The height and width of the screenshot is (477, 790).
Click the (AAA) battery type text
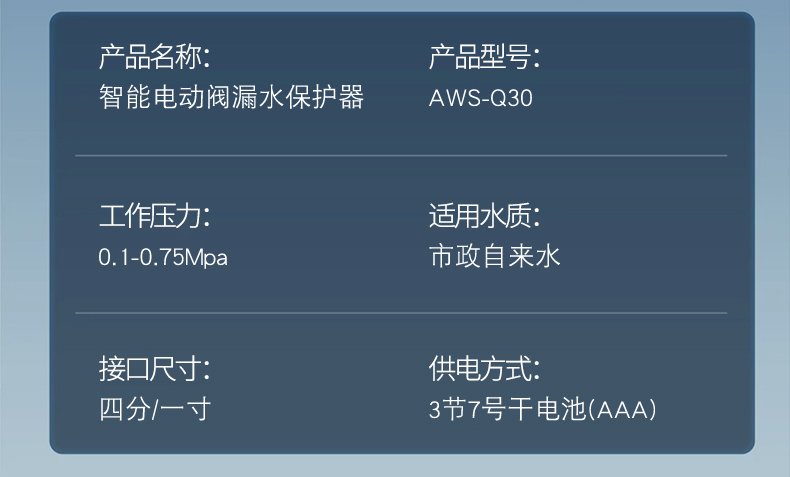[x=622, y=410]
